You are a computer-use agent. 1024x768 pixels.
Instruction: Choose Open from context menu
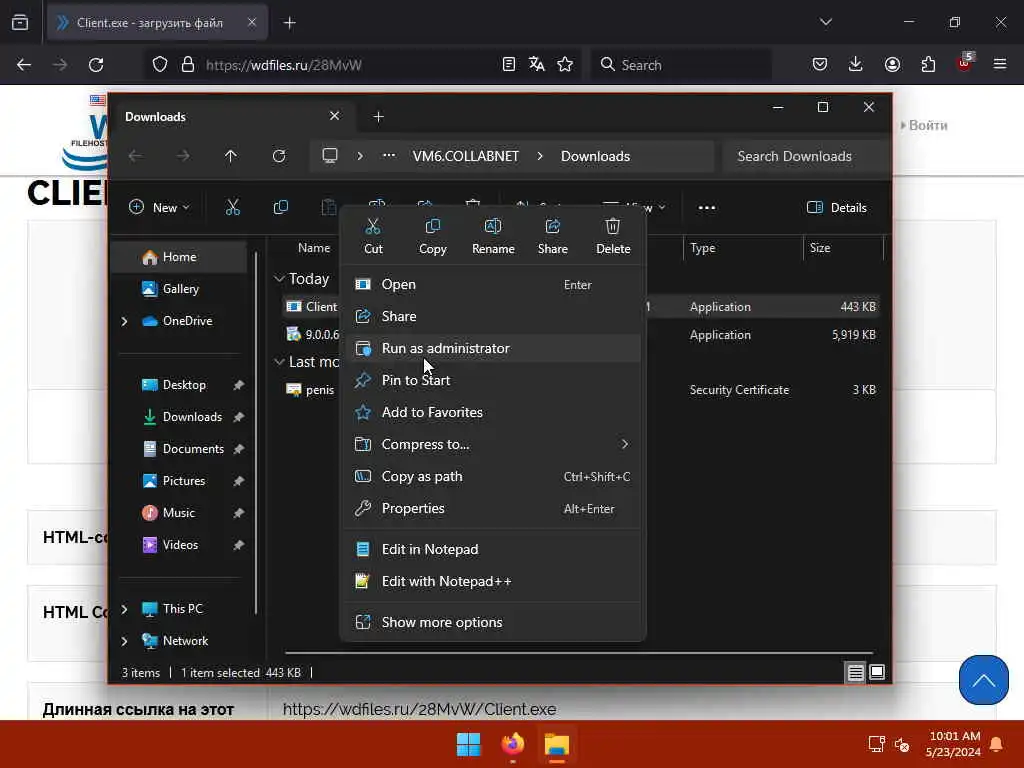pos(493,285)
